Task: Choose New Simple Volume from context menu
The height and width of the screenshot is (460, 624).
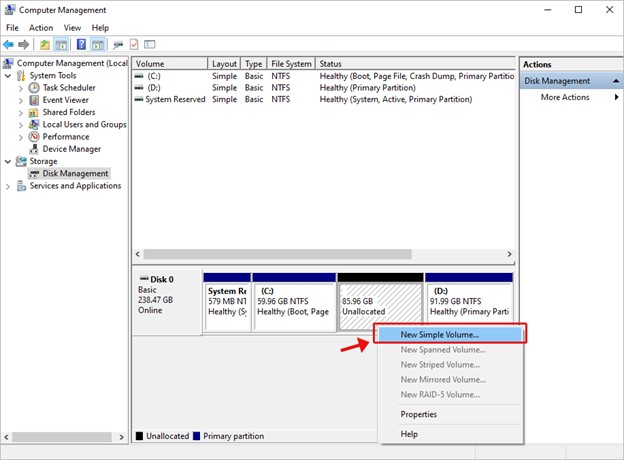Action: pyautogui.click(x=450, y=335)
